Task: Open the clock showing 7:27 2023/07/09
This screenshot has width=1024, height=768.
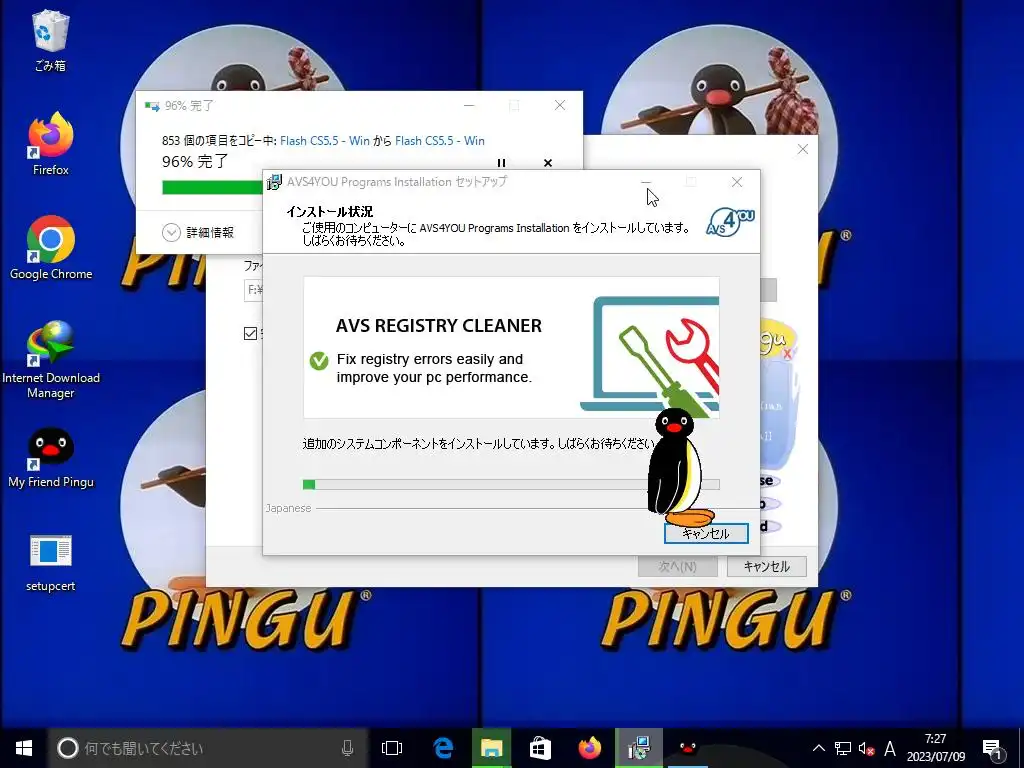Action: [935, 748]
